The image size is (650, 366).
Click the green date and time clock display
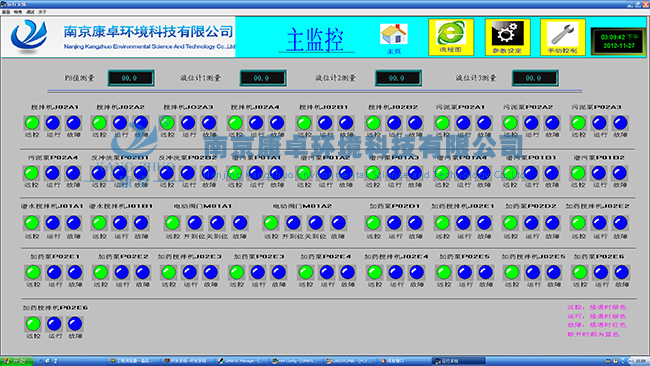618,41
